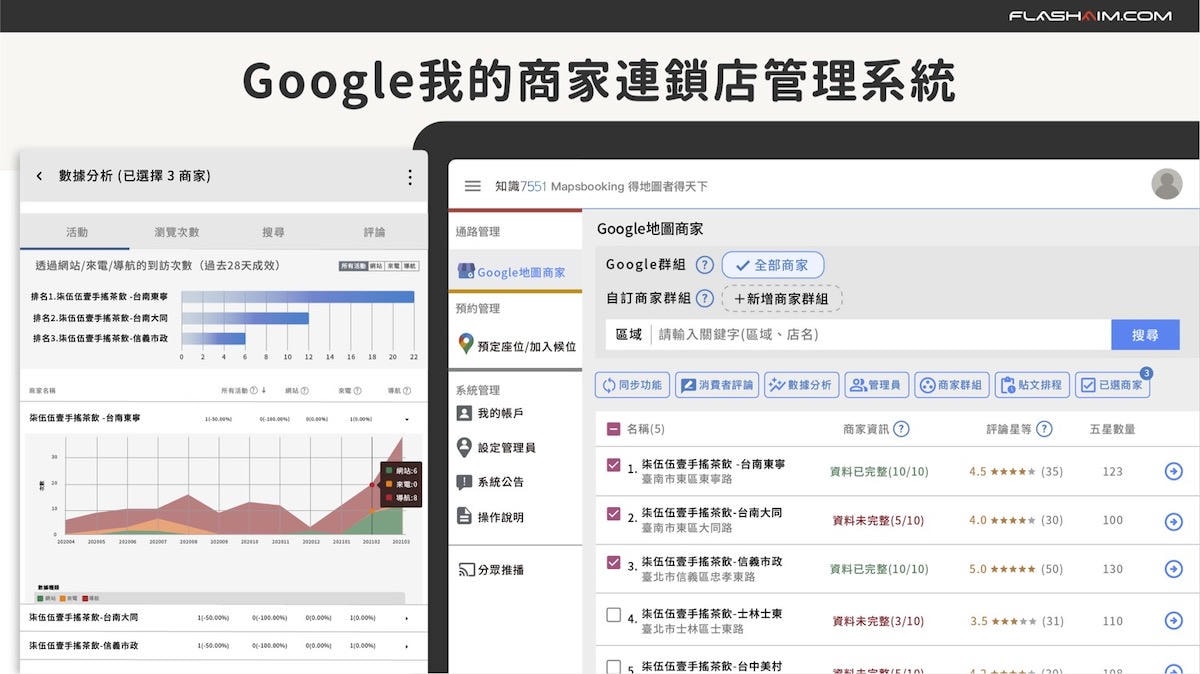
Task: Click 資料未完整(3/10) status for 士林士東
Action: coord(878,621)
